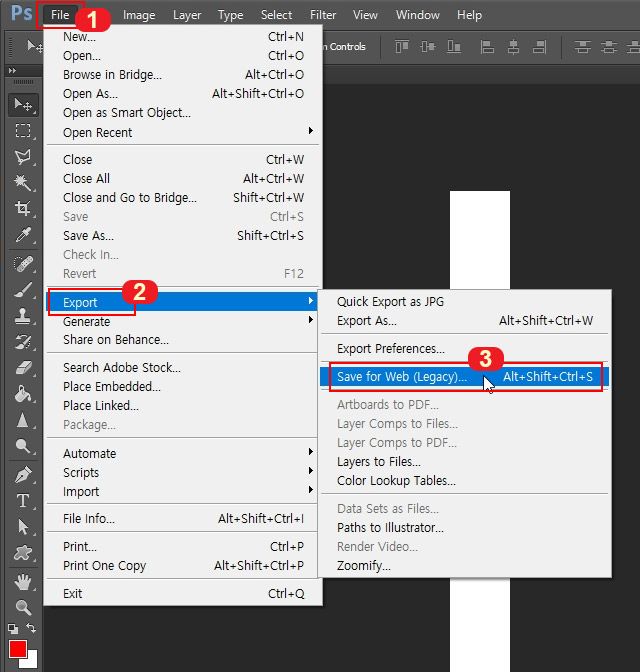This screenshot has height=672, width=640.
Task: Expand the Scripts submenu
Action: click(183, 472)
